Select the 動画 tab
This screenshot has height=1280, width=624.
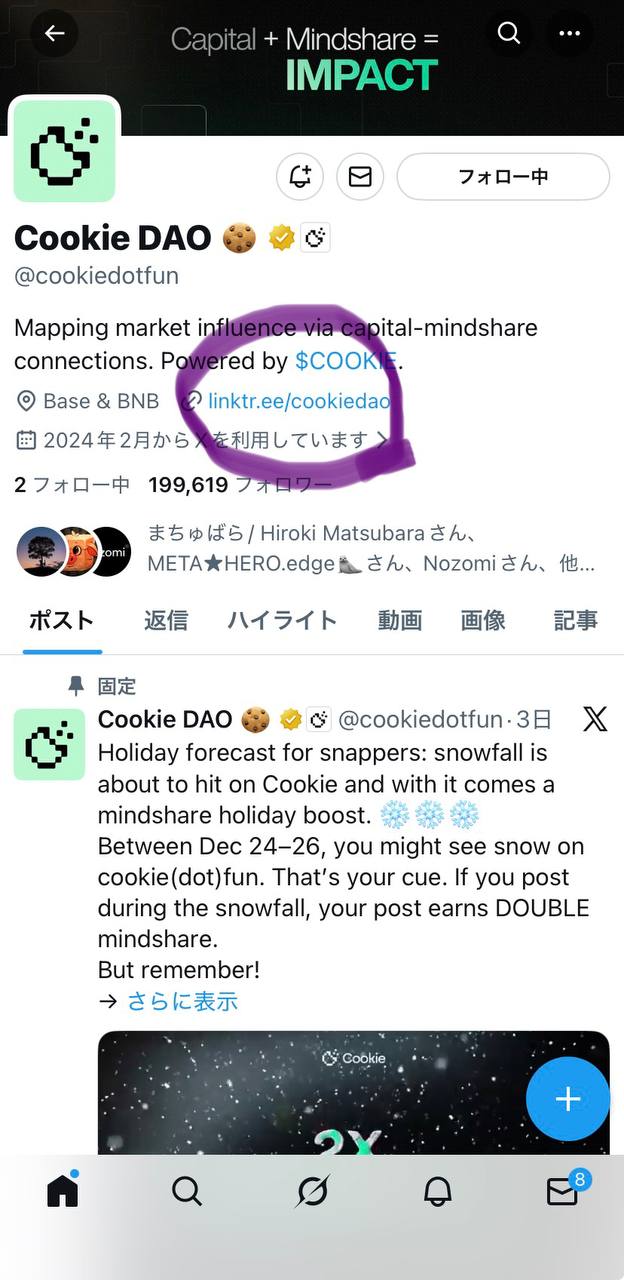[399, 620]
